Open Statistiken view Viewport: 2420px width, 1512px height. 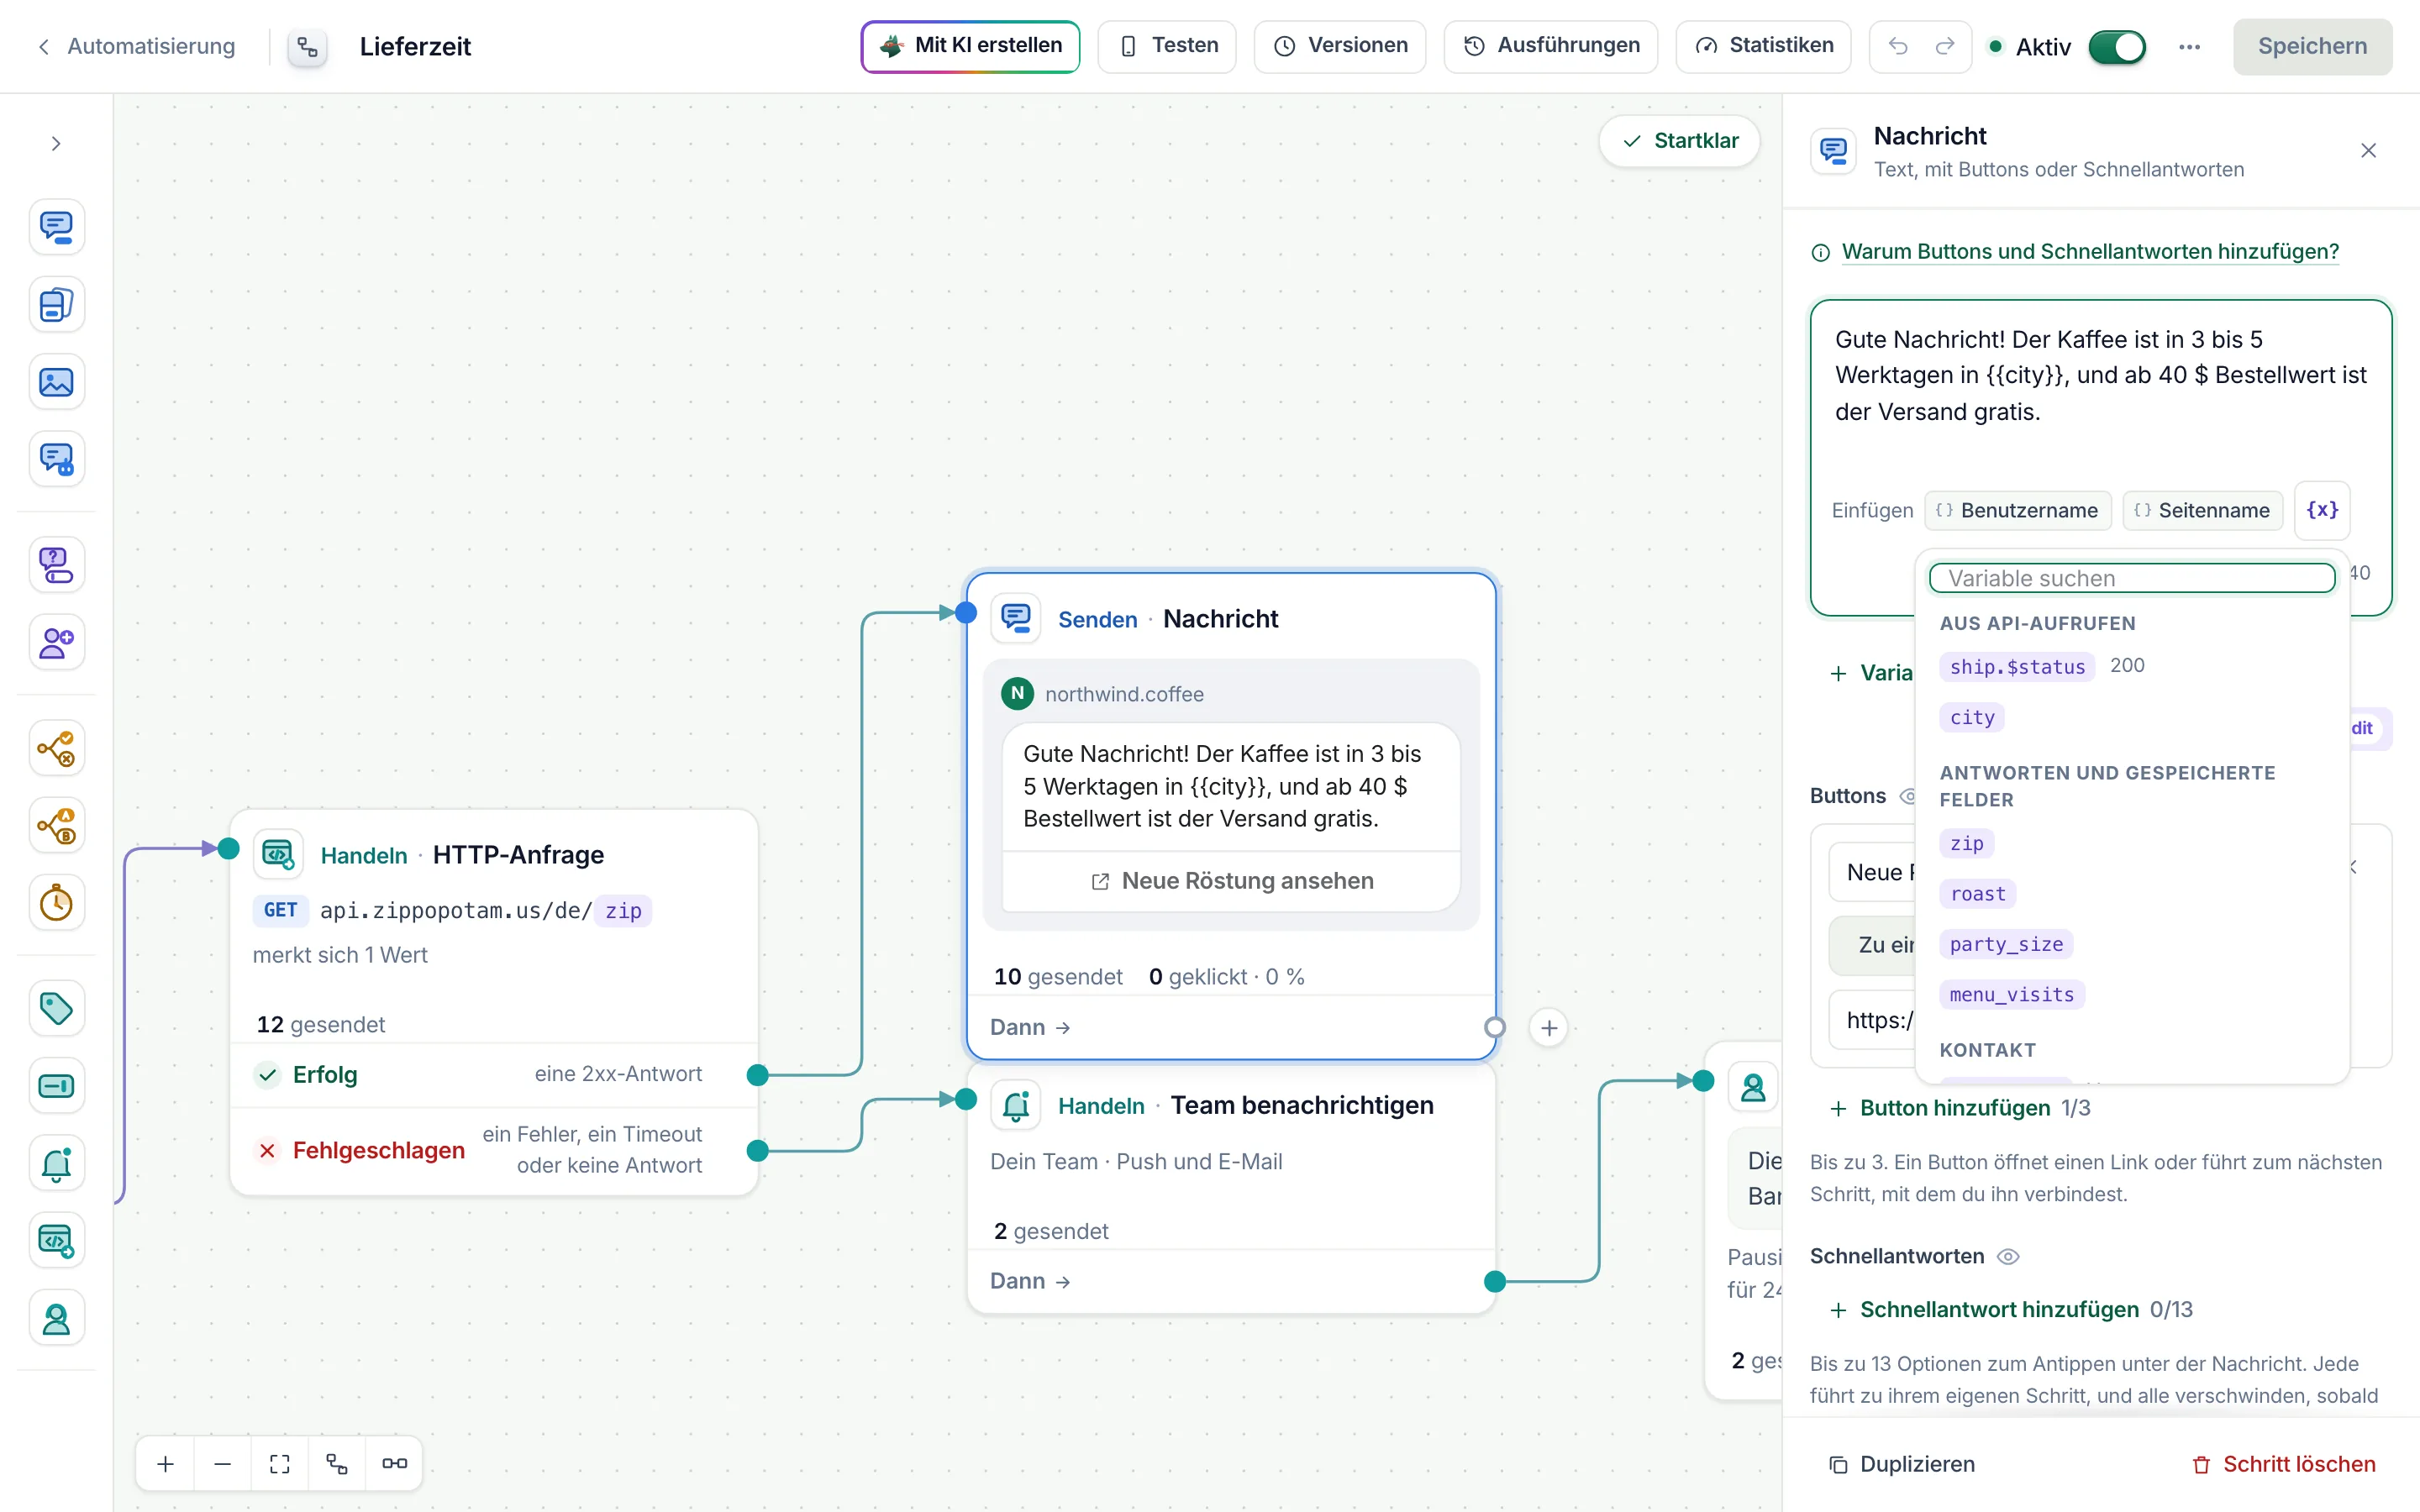[x=1764, y=46]
